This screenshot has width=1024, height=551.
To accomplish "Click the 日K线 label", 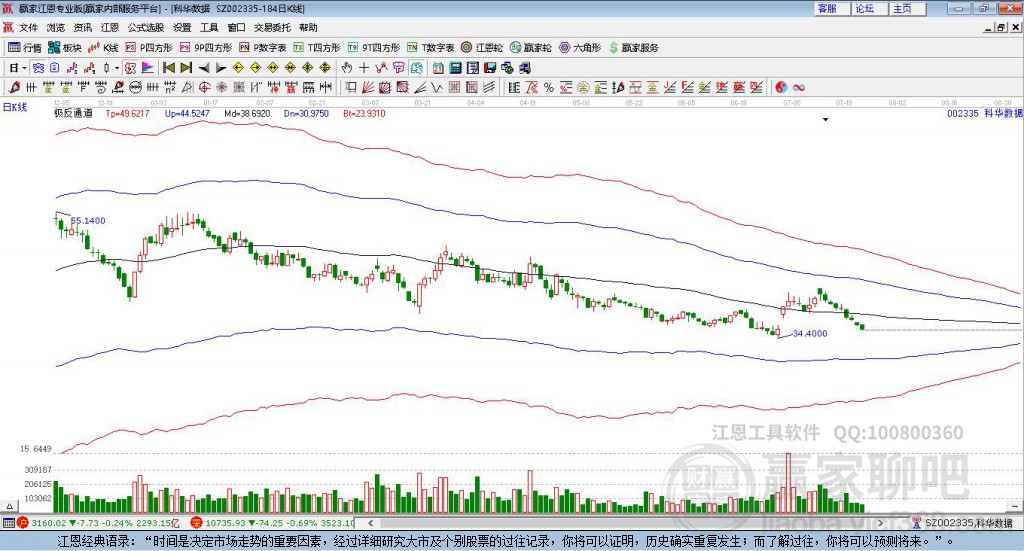I will coord(15,107).
